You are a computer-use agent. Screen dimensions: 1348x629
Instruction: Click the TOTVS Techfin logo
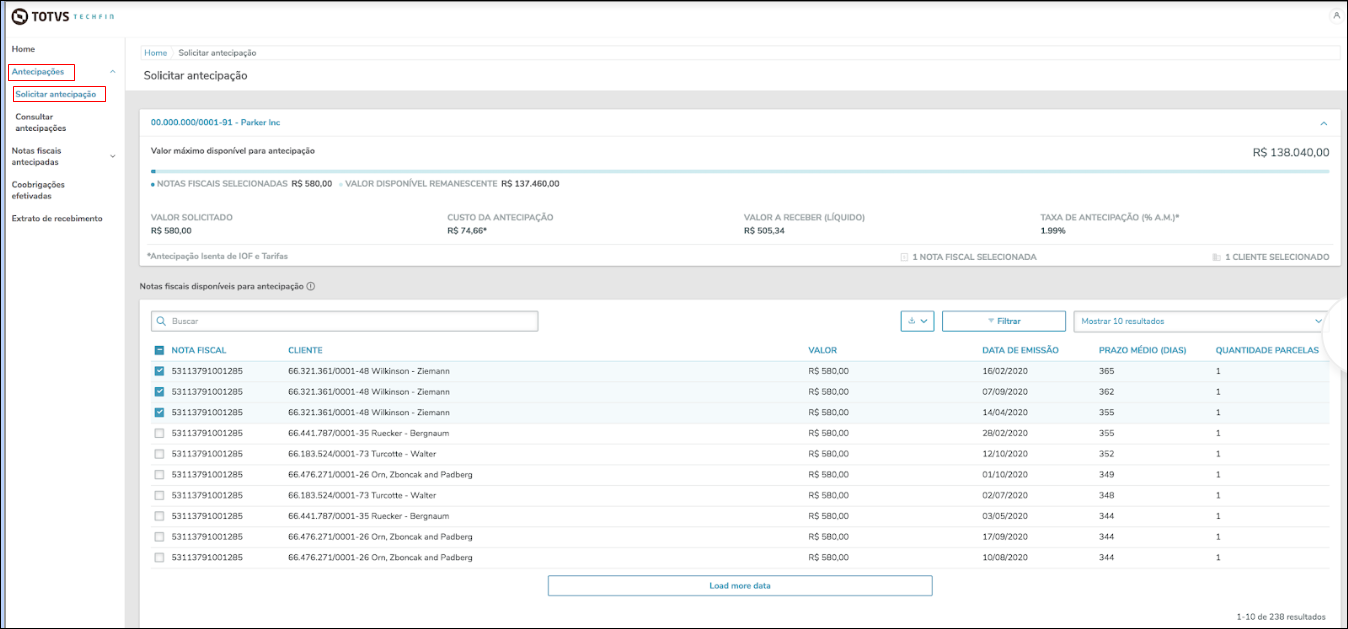pyautogui.click(x=61, y=16)
